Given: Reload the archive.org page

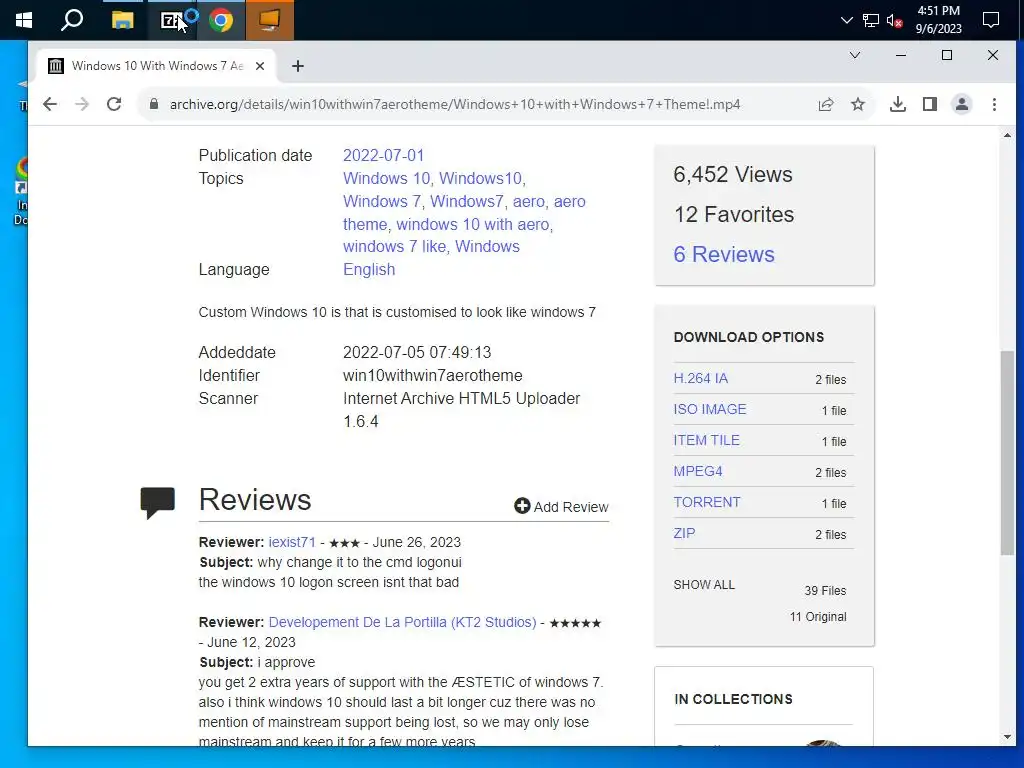Looking at the screenshot, I should [x=114, y=104].
